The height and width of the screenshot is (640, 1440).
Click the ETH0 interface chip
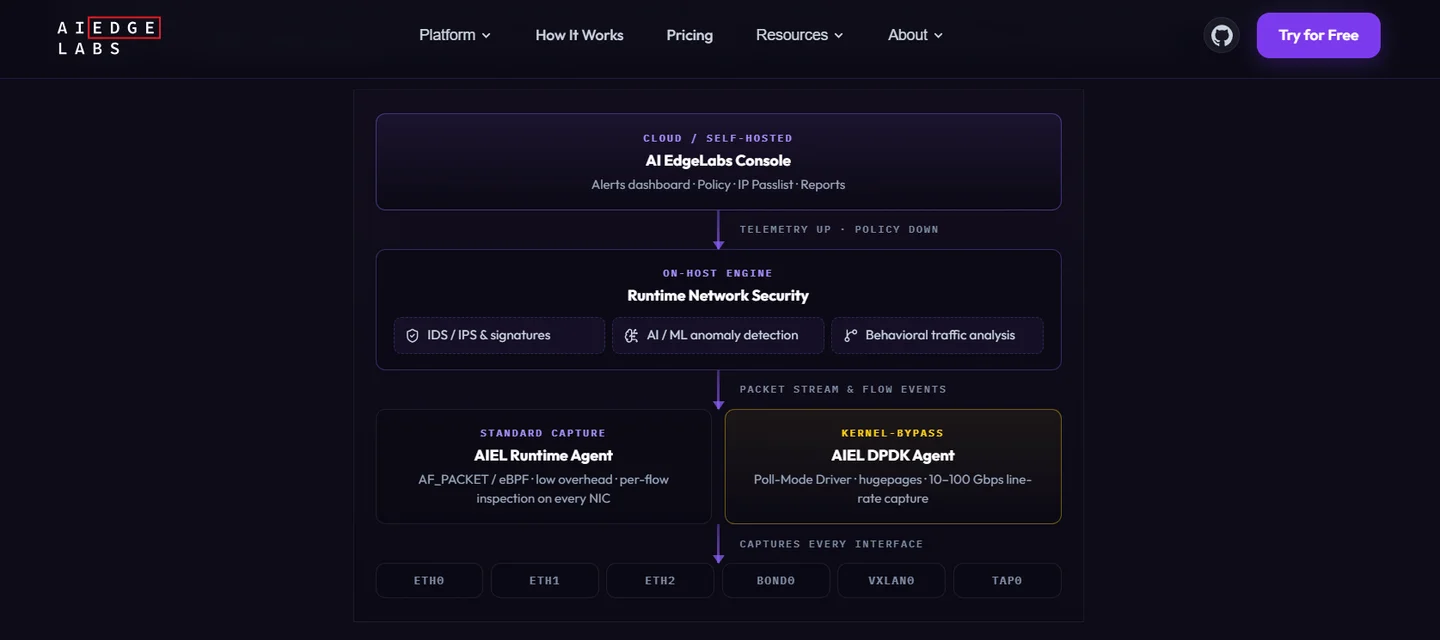429,581
